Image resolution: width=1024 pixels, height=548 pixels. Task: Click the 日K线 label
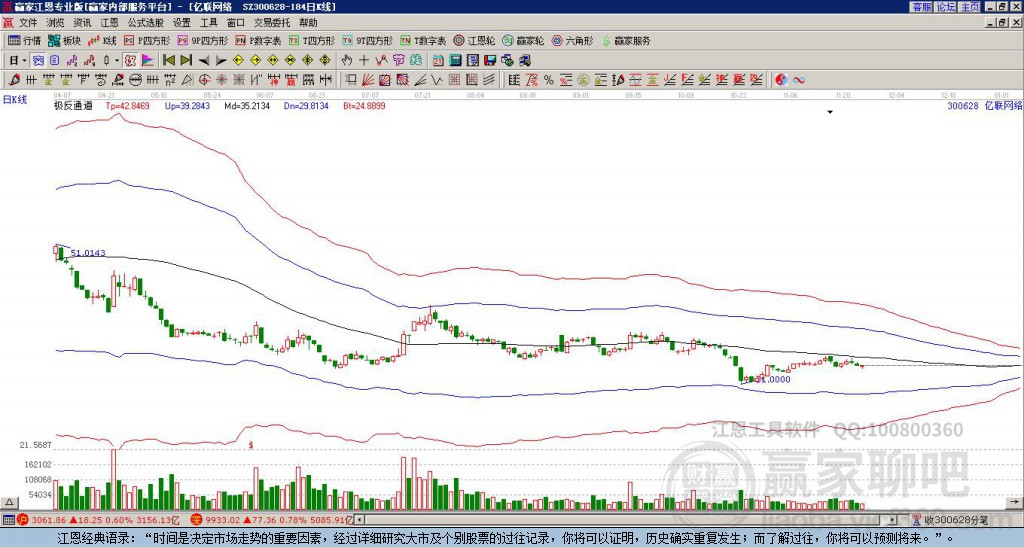(x=15, y=100)
